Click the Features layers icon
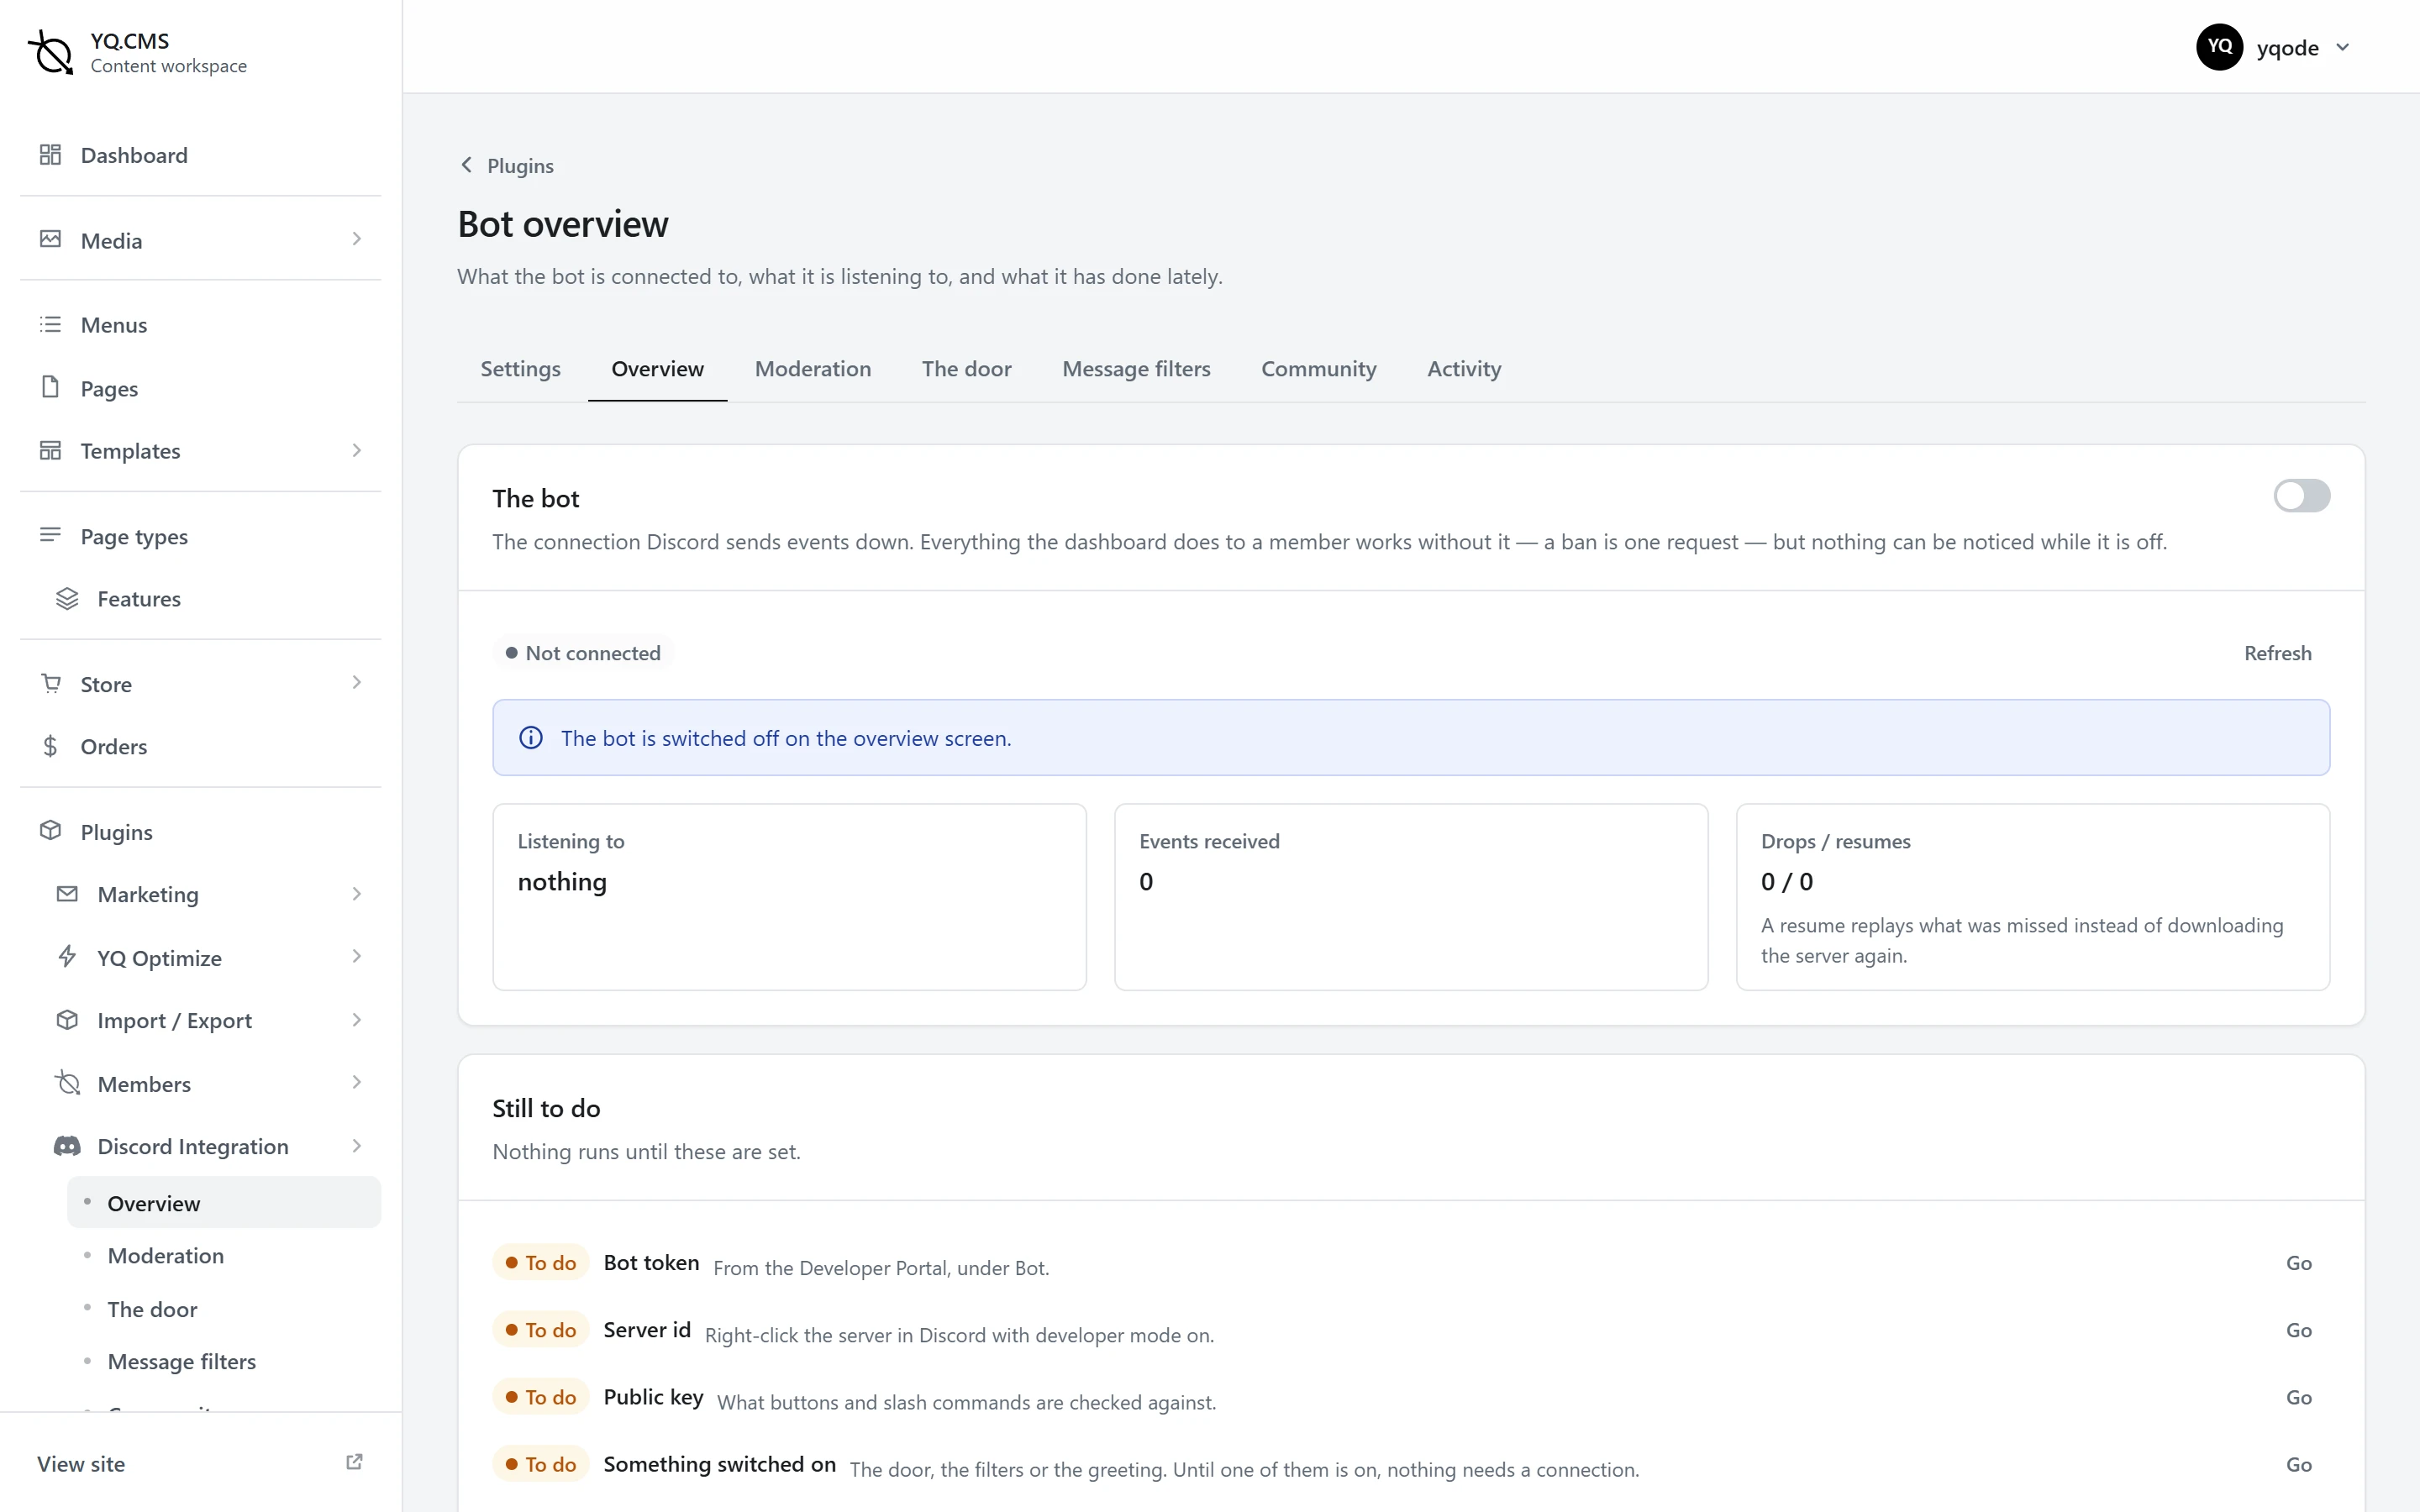This screenshot has width=2420, height=1512. (x=67, y=598)
